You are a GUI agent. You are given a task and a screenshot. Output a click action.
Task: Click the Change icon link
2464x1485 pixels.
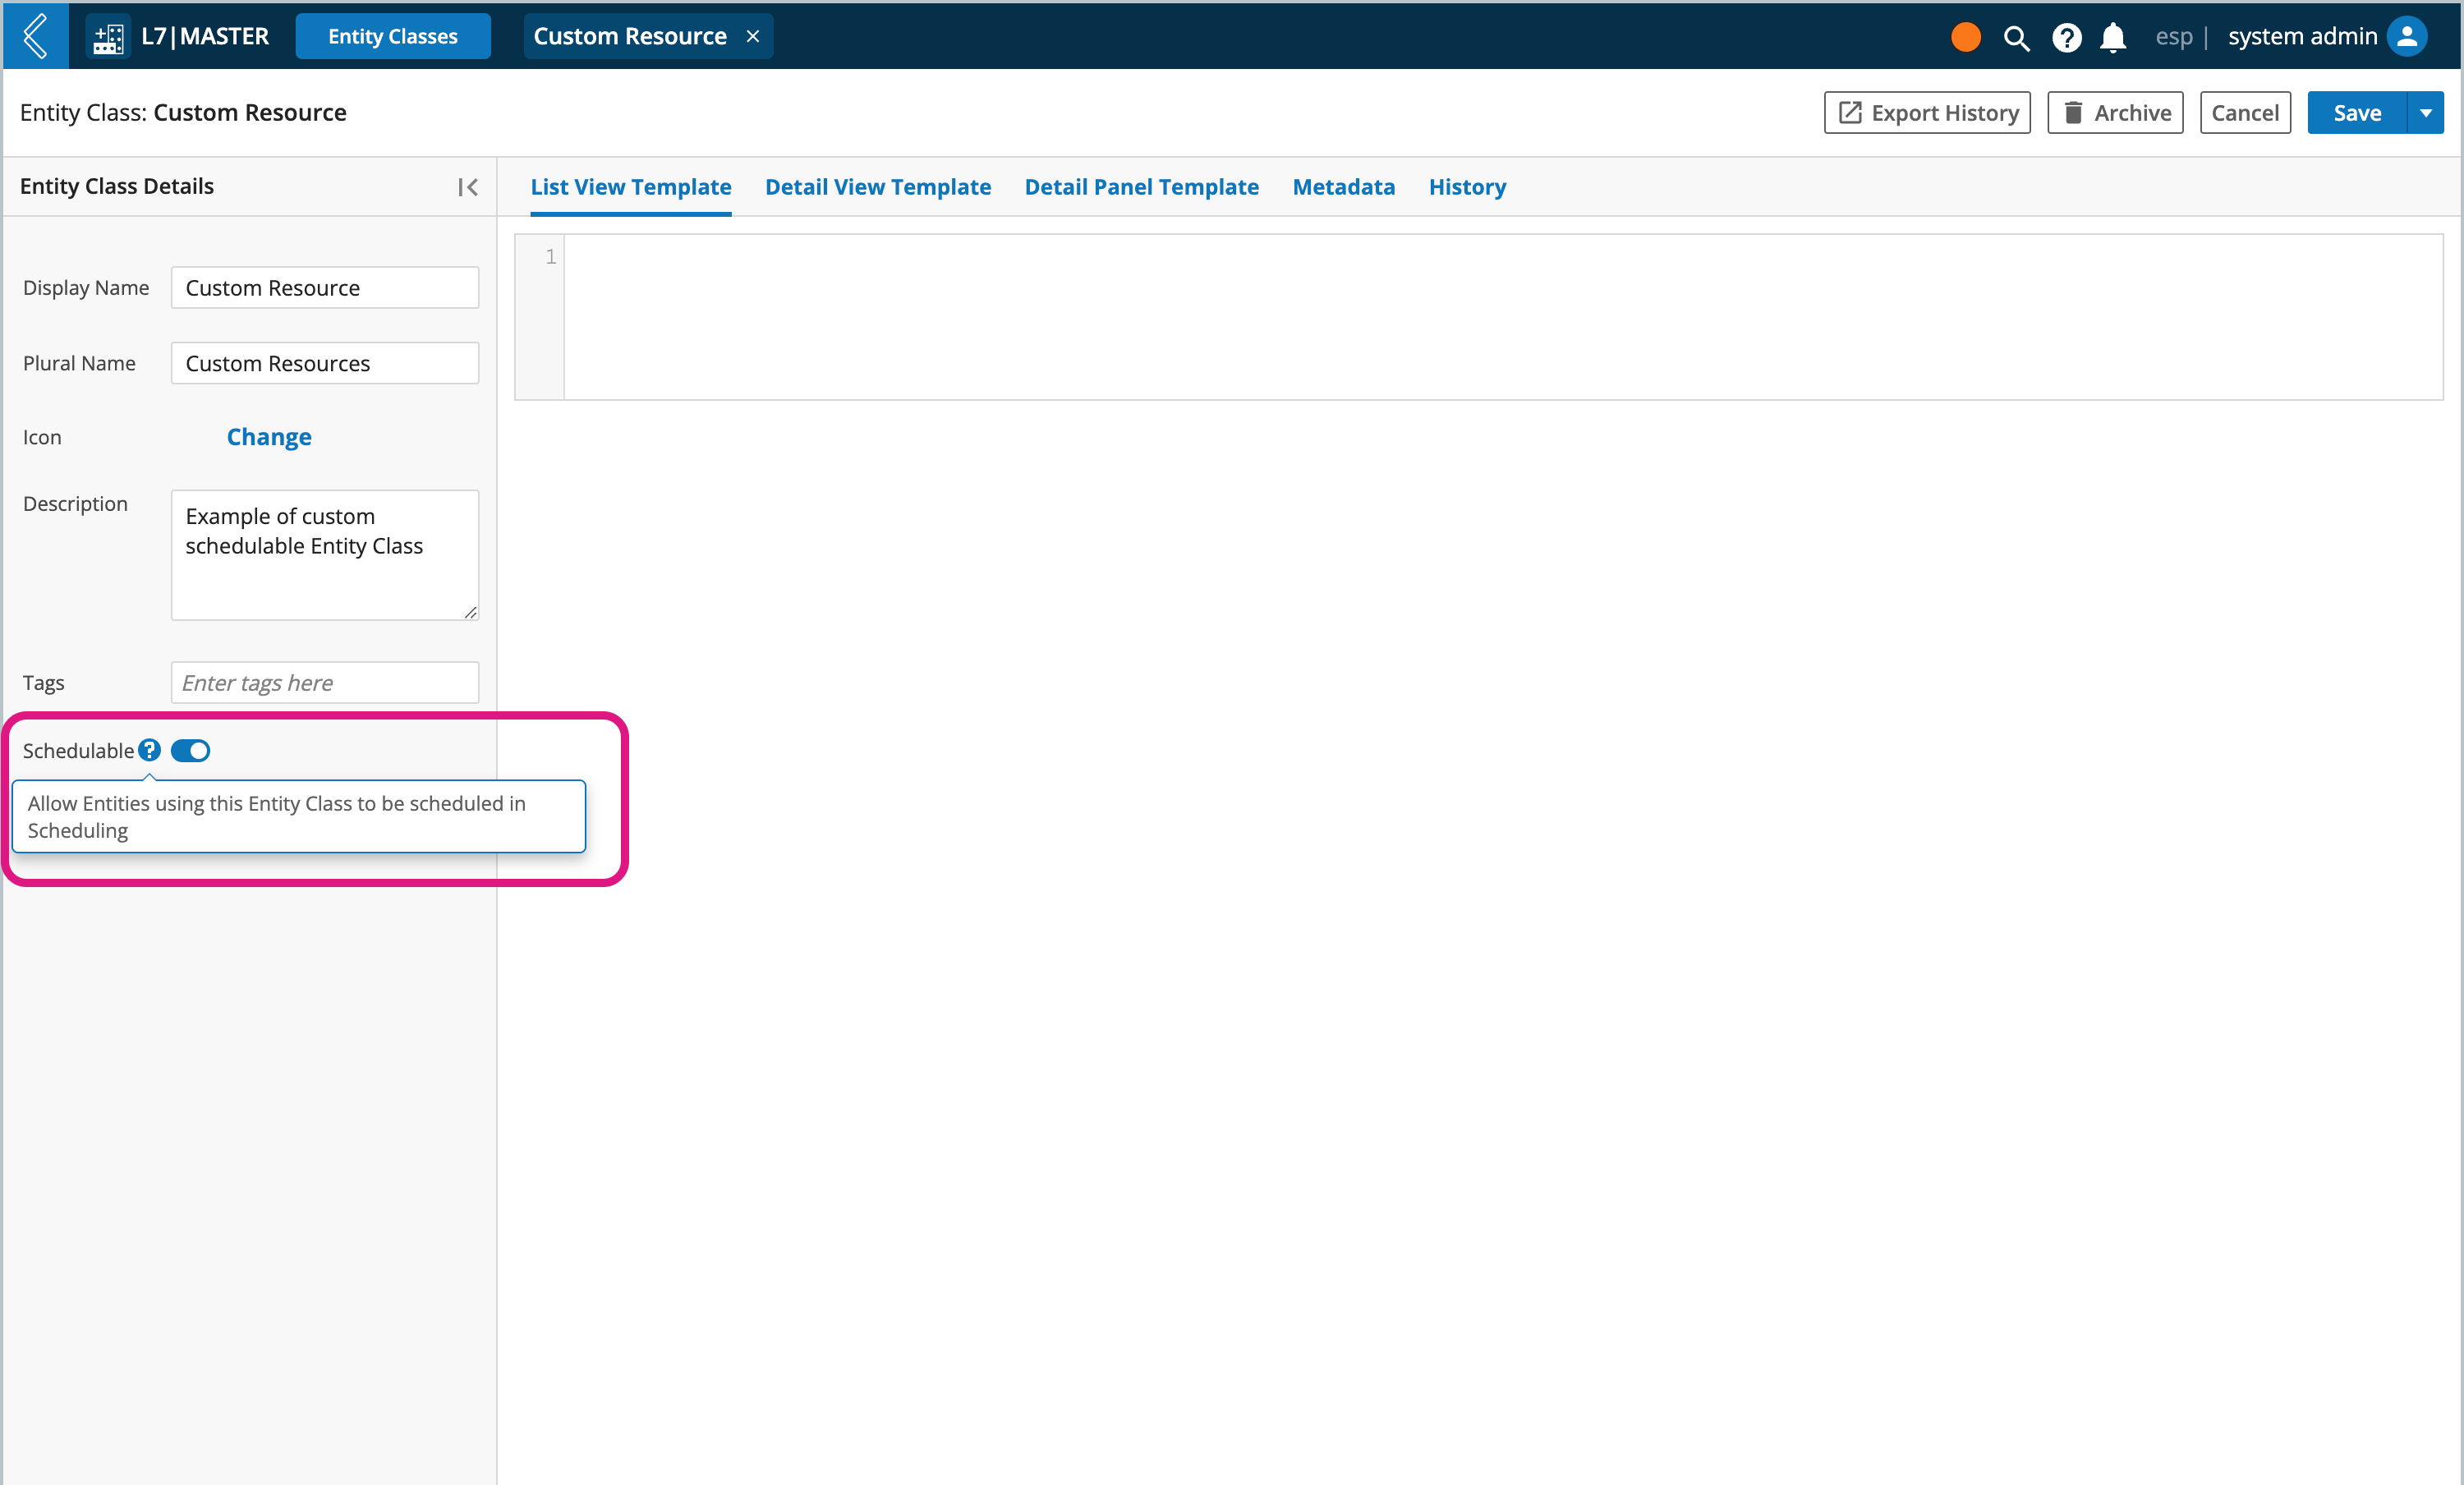point(269,437)
